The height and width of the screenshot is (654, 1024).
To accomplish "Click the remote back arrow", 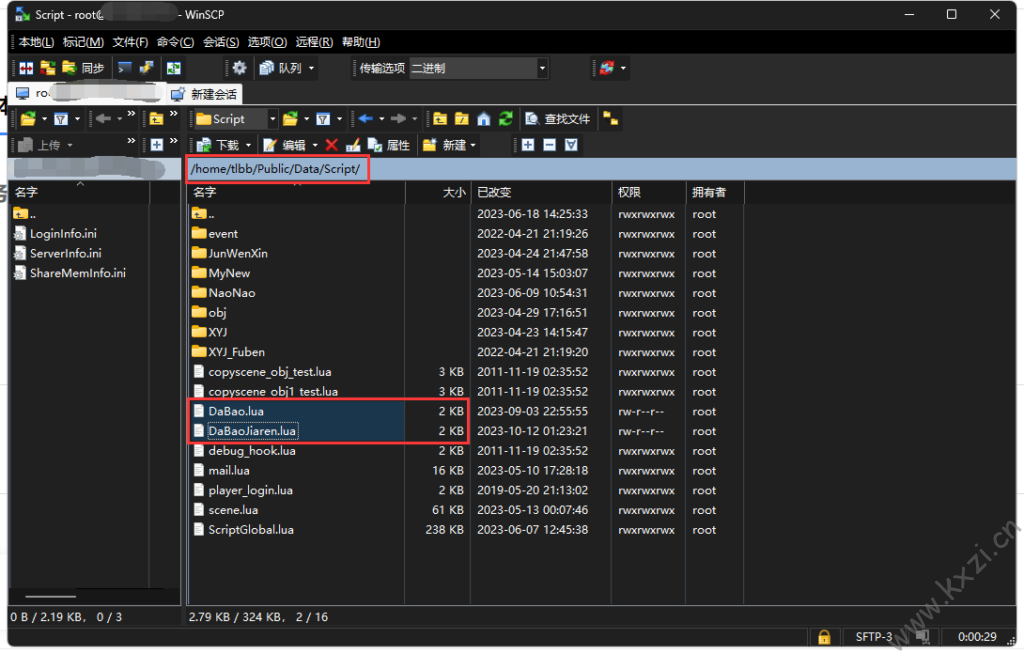I will 365,119.
